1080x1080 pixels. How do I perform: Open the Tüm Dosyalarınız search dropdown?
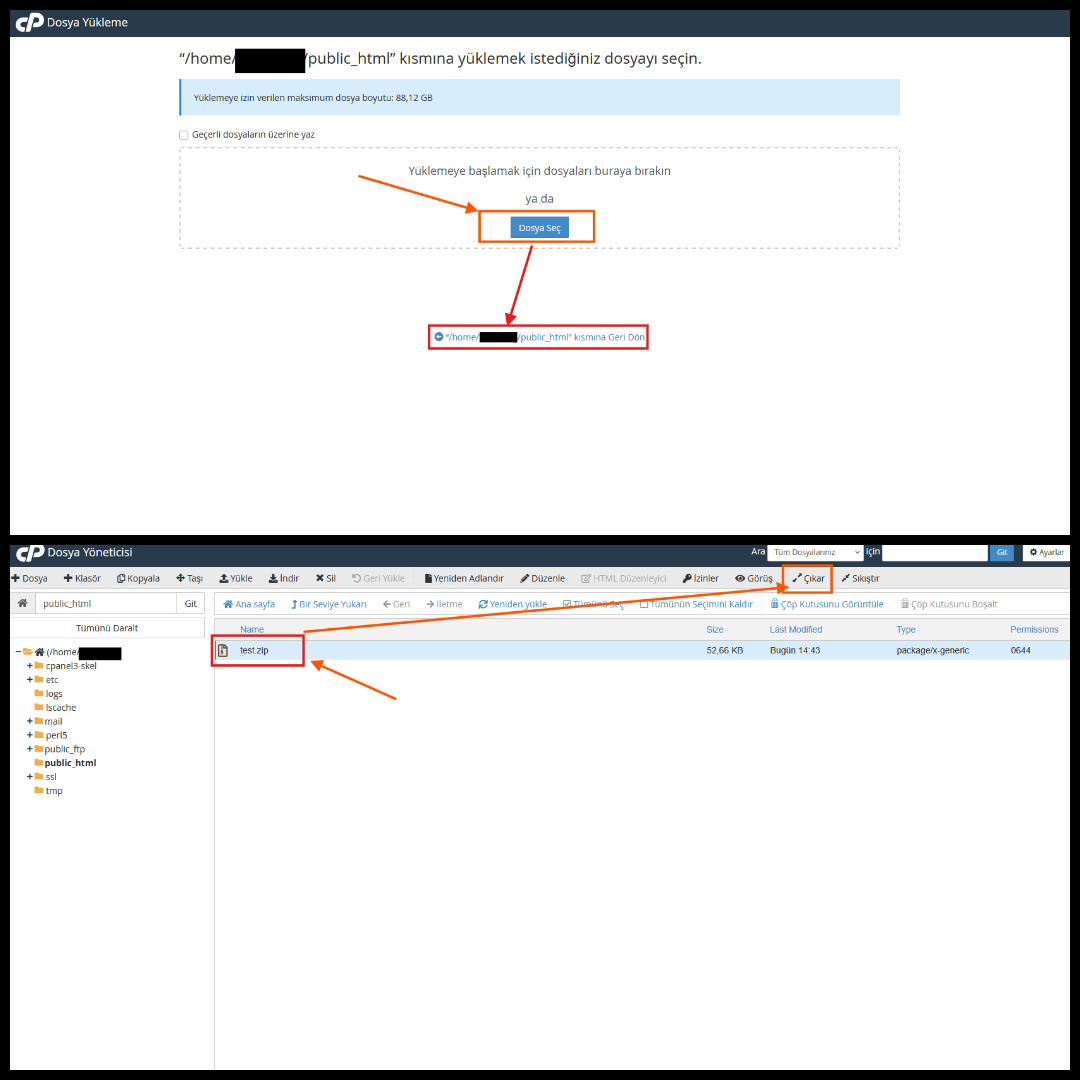[815, 553]
